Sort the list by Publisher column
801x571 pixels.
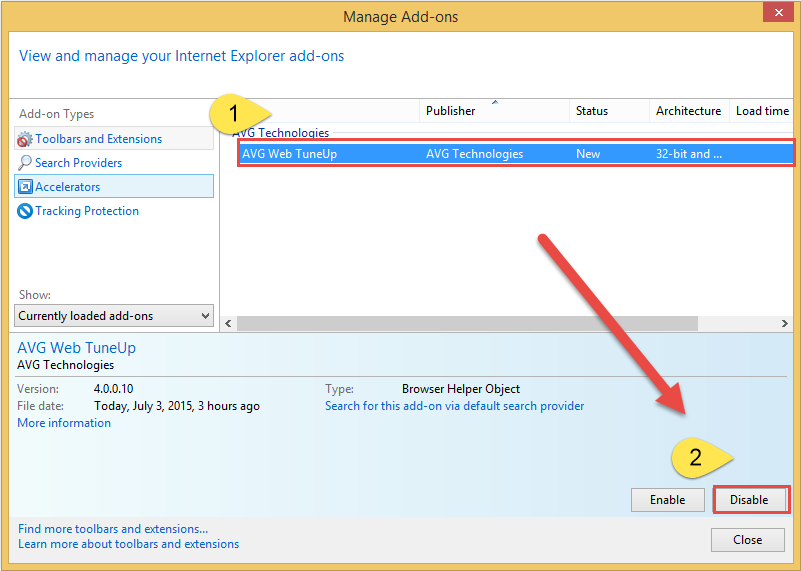[x=494, y=111]
